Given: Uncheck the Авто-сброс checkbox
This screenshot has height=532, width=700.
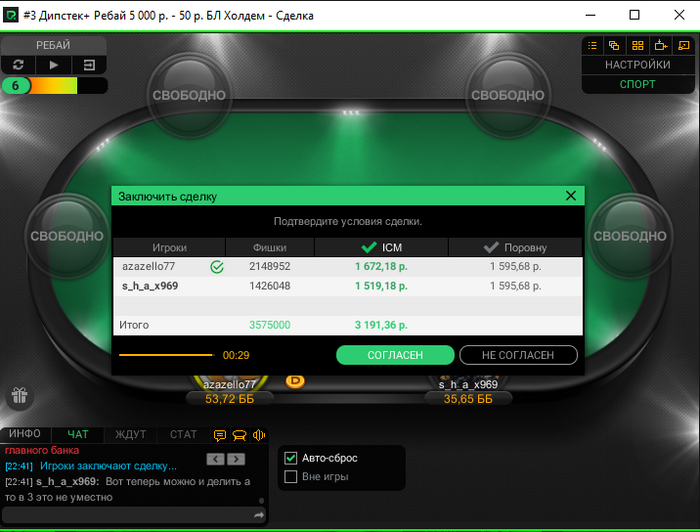Looking at the screenshot, I should 291,458.
